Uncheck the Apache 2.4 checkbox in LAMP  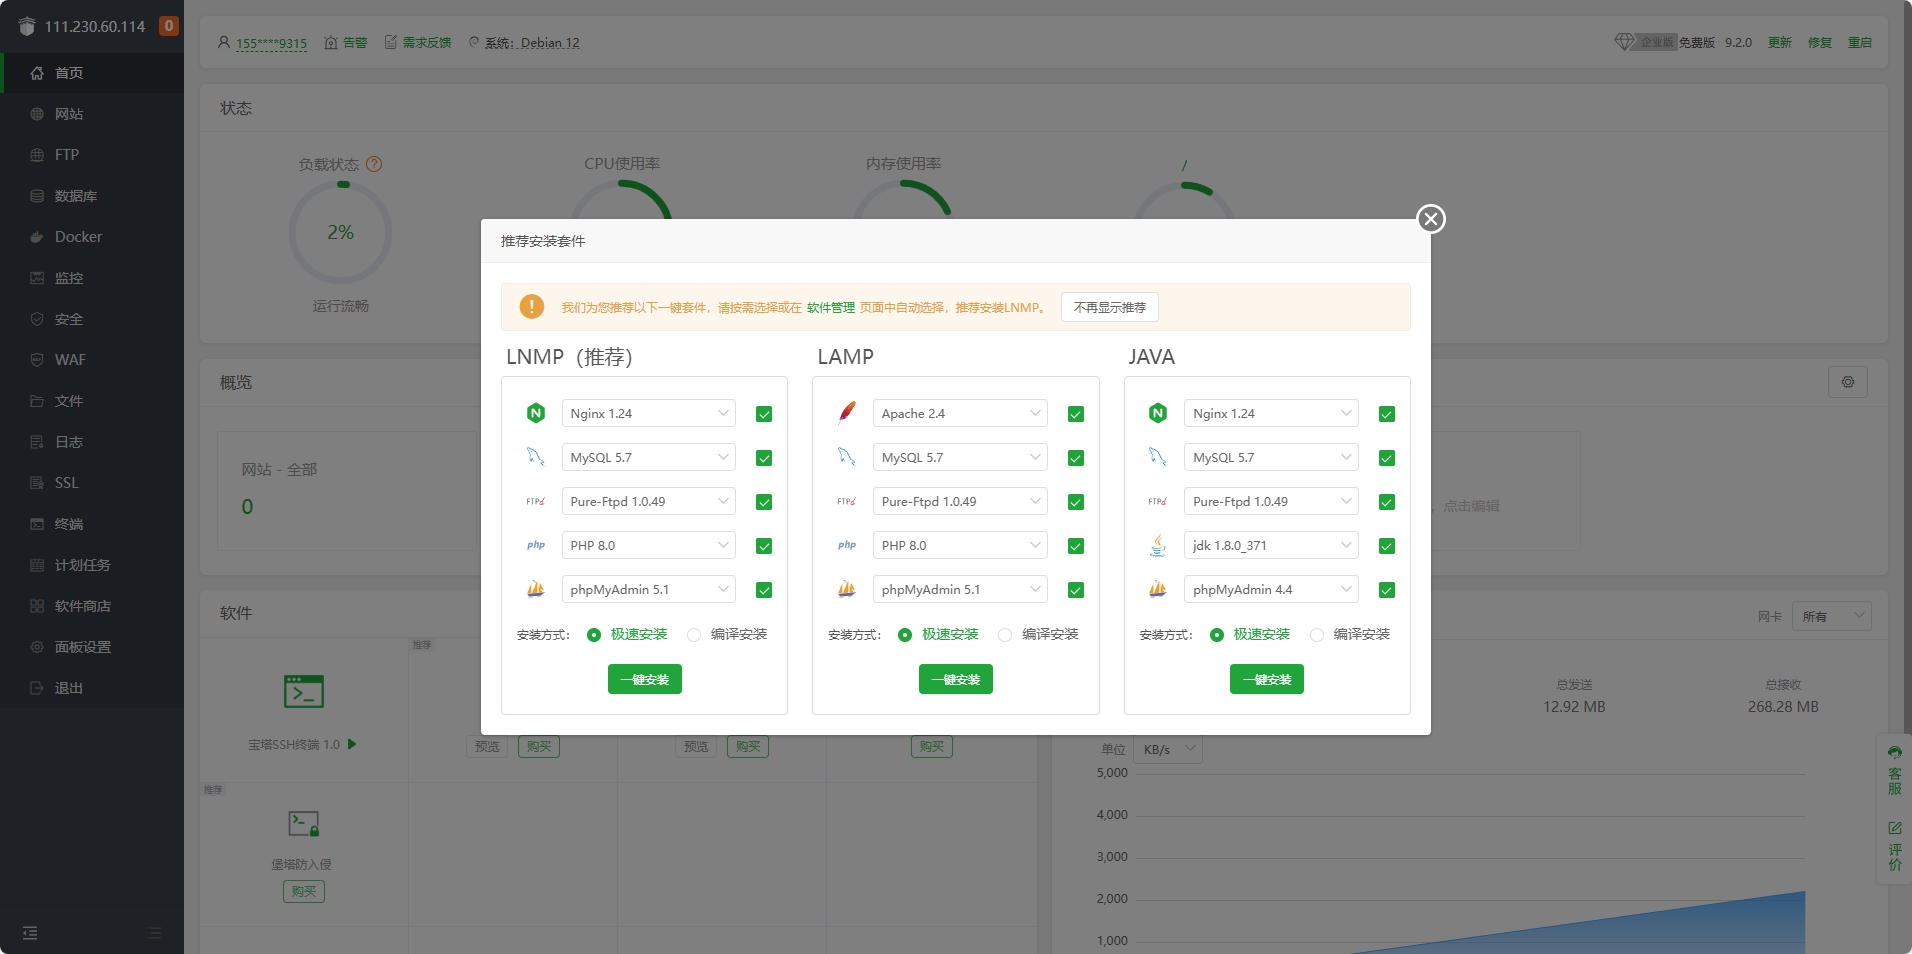pos(1075,414)
